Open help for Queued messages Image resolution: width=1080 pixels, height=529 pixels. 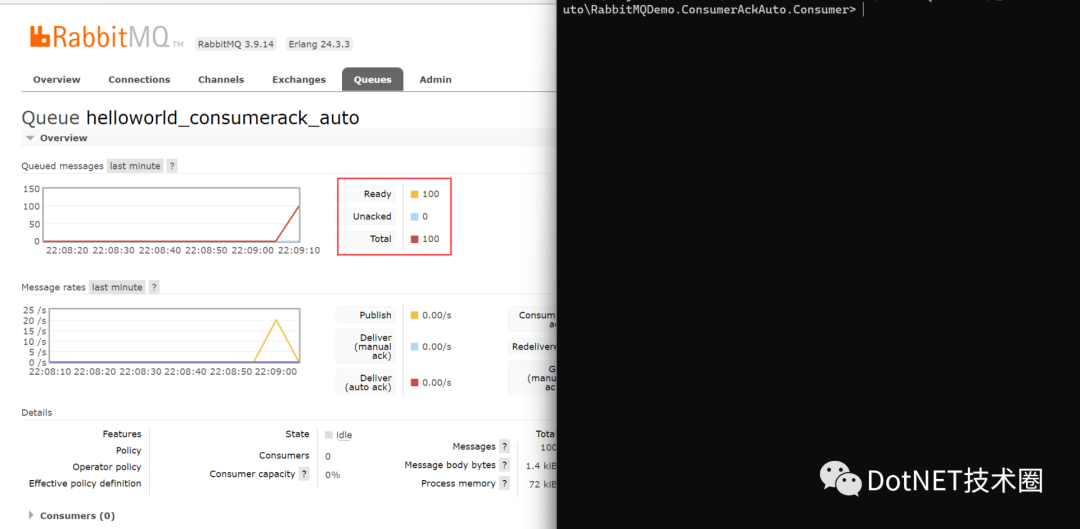[172, 166]
